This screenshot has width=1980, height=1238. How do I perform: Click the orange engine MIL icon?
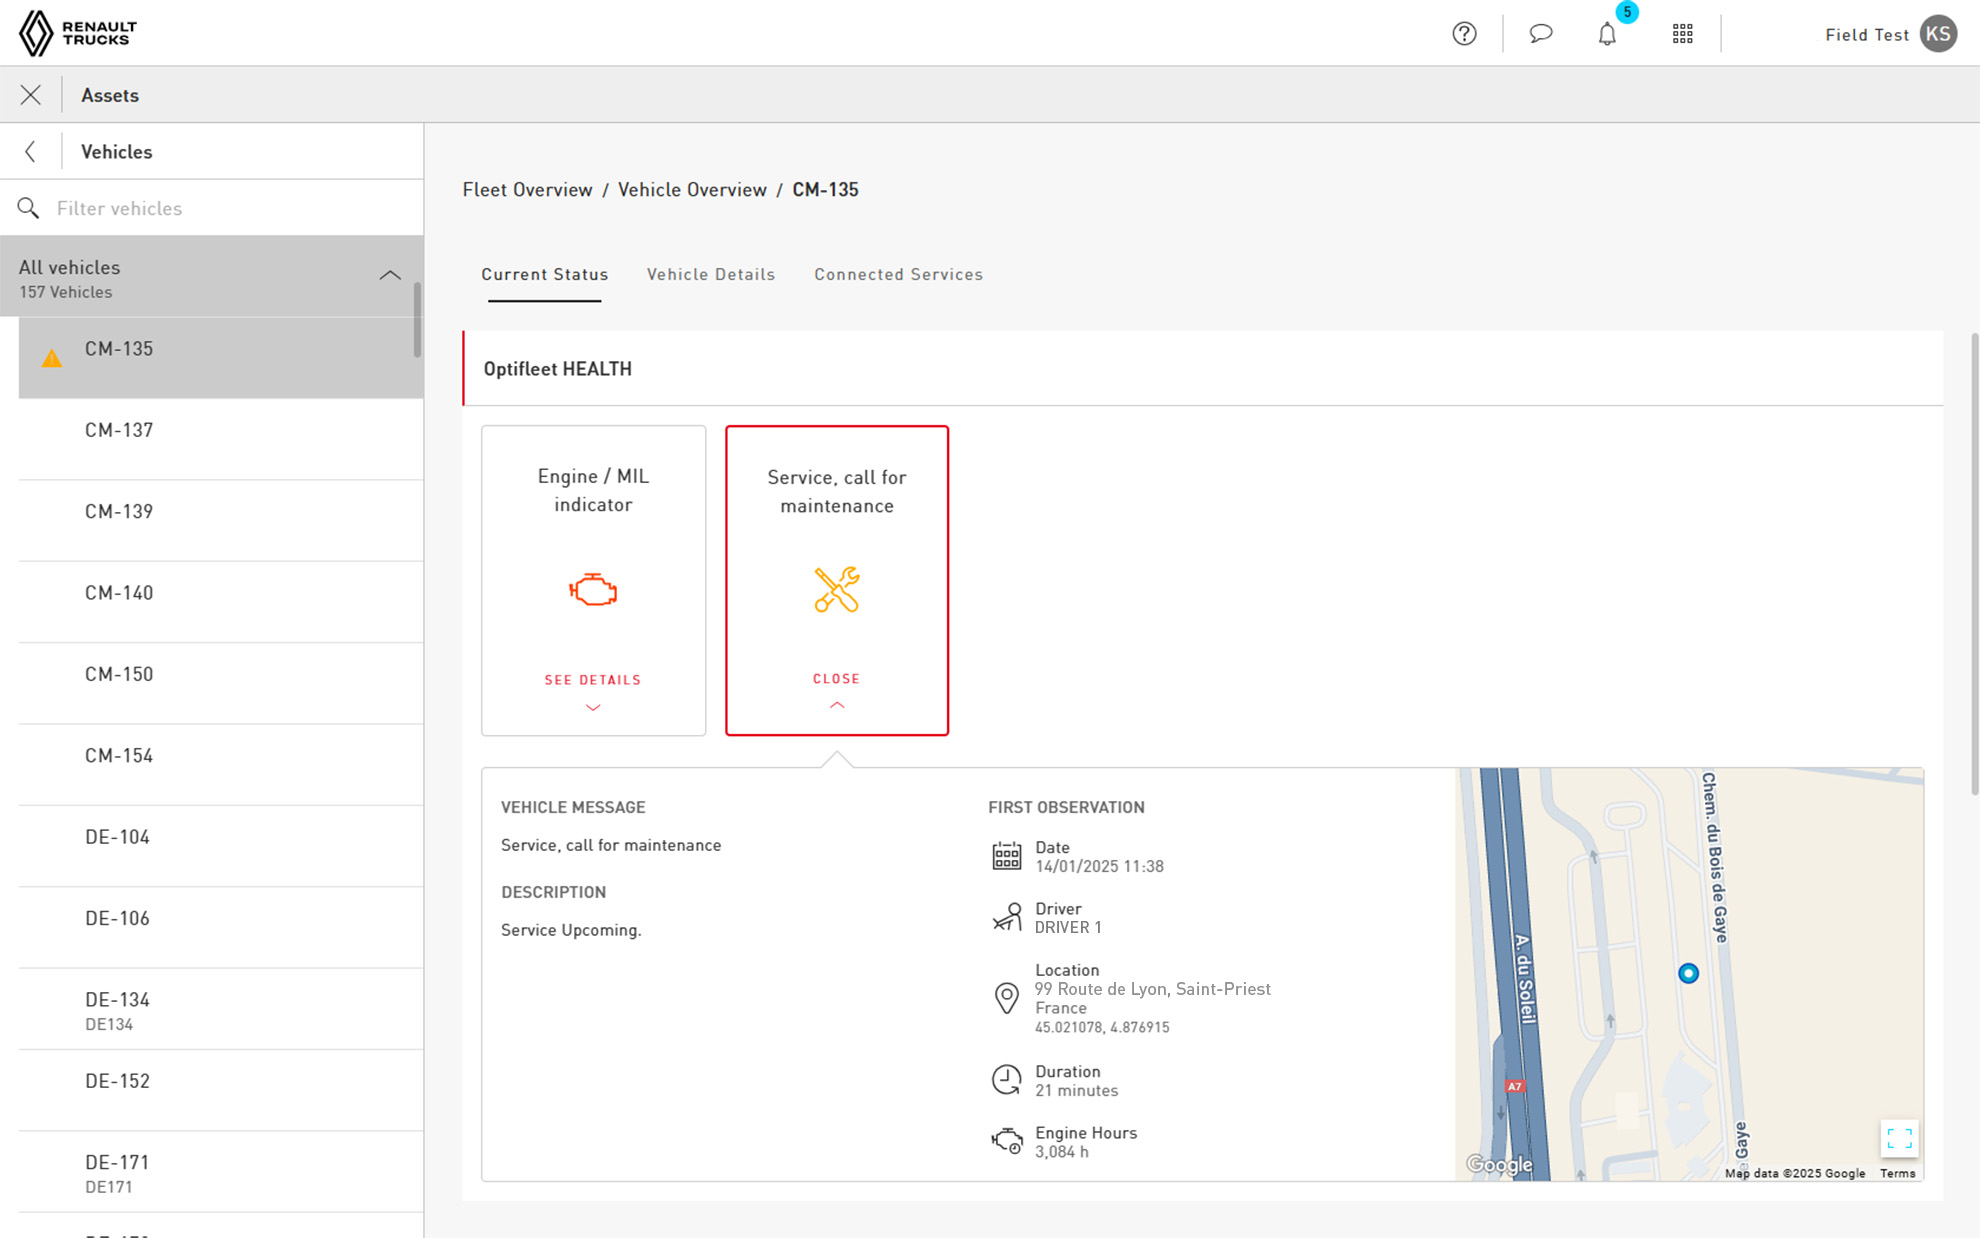tap(593, 590)
